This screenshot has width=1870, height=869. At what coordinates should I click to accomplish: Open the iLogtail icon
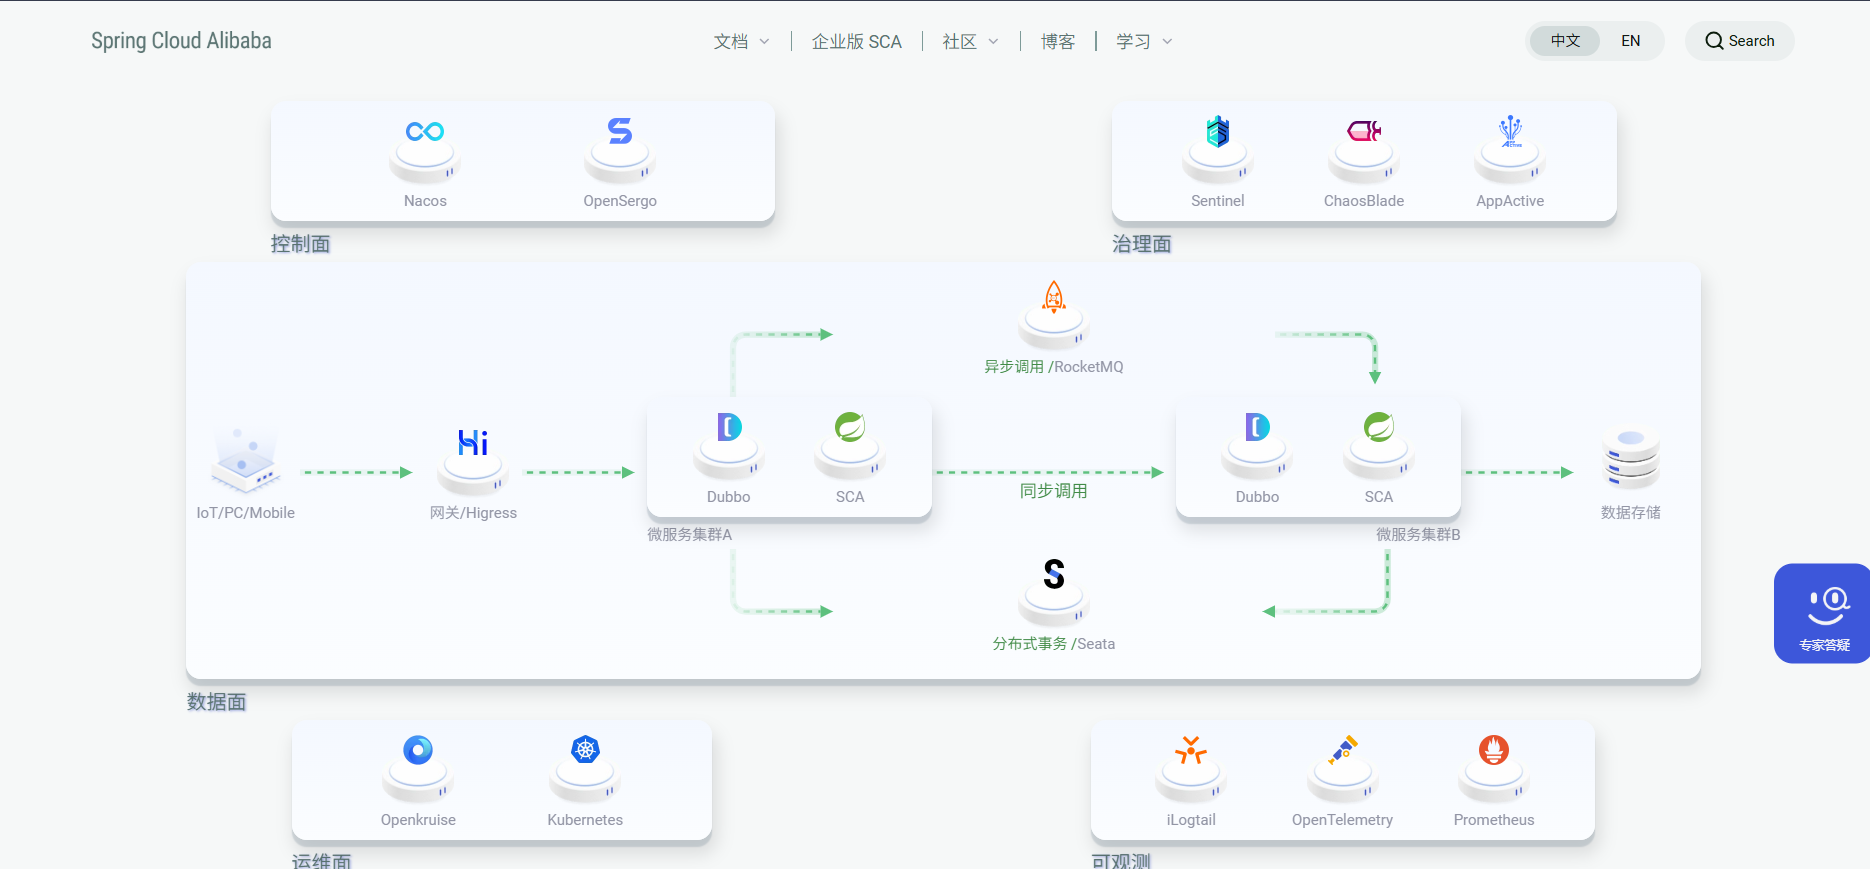coord(1191,750)
